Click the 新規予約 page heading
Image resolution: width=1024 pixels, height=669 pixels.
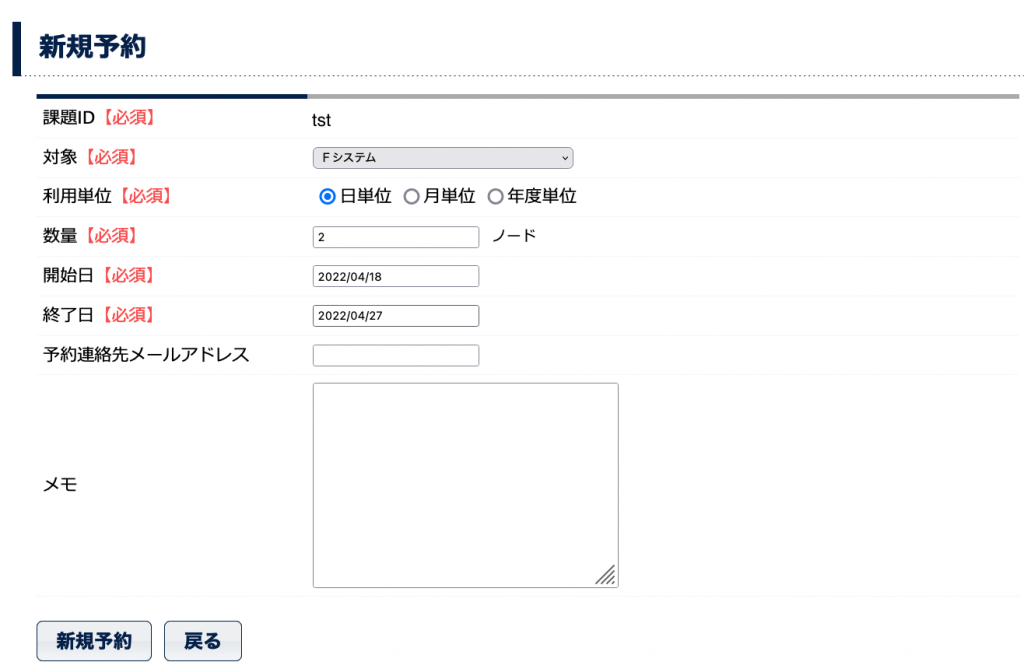click(x=92, y=47)
